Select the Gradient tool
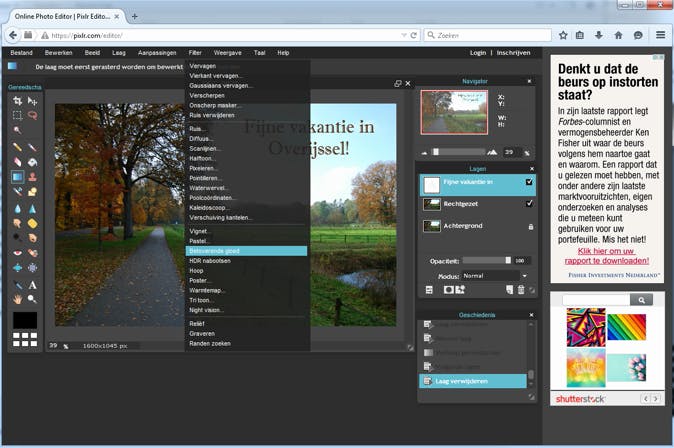The width and height of the screenshot is (674, 448). pos(17,177)
